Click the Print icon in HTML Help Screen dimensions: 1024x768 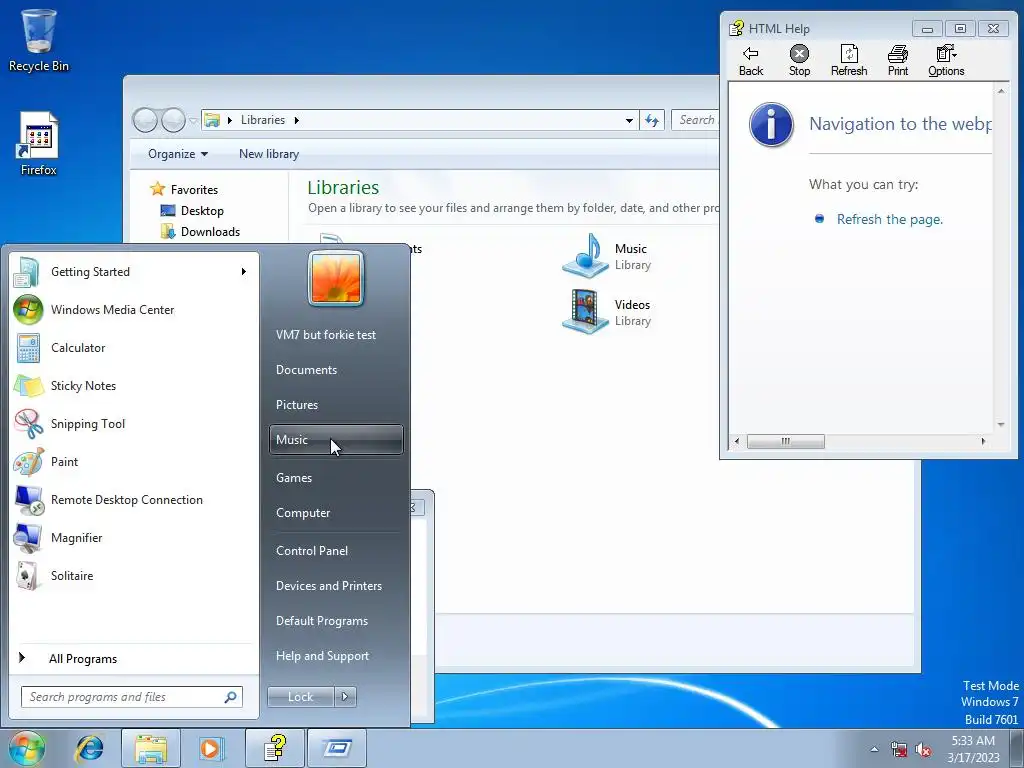point(898,61)
